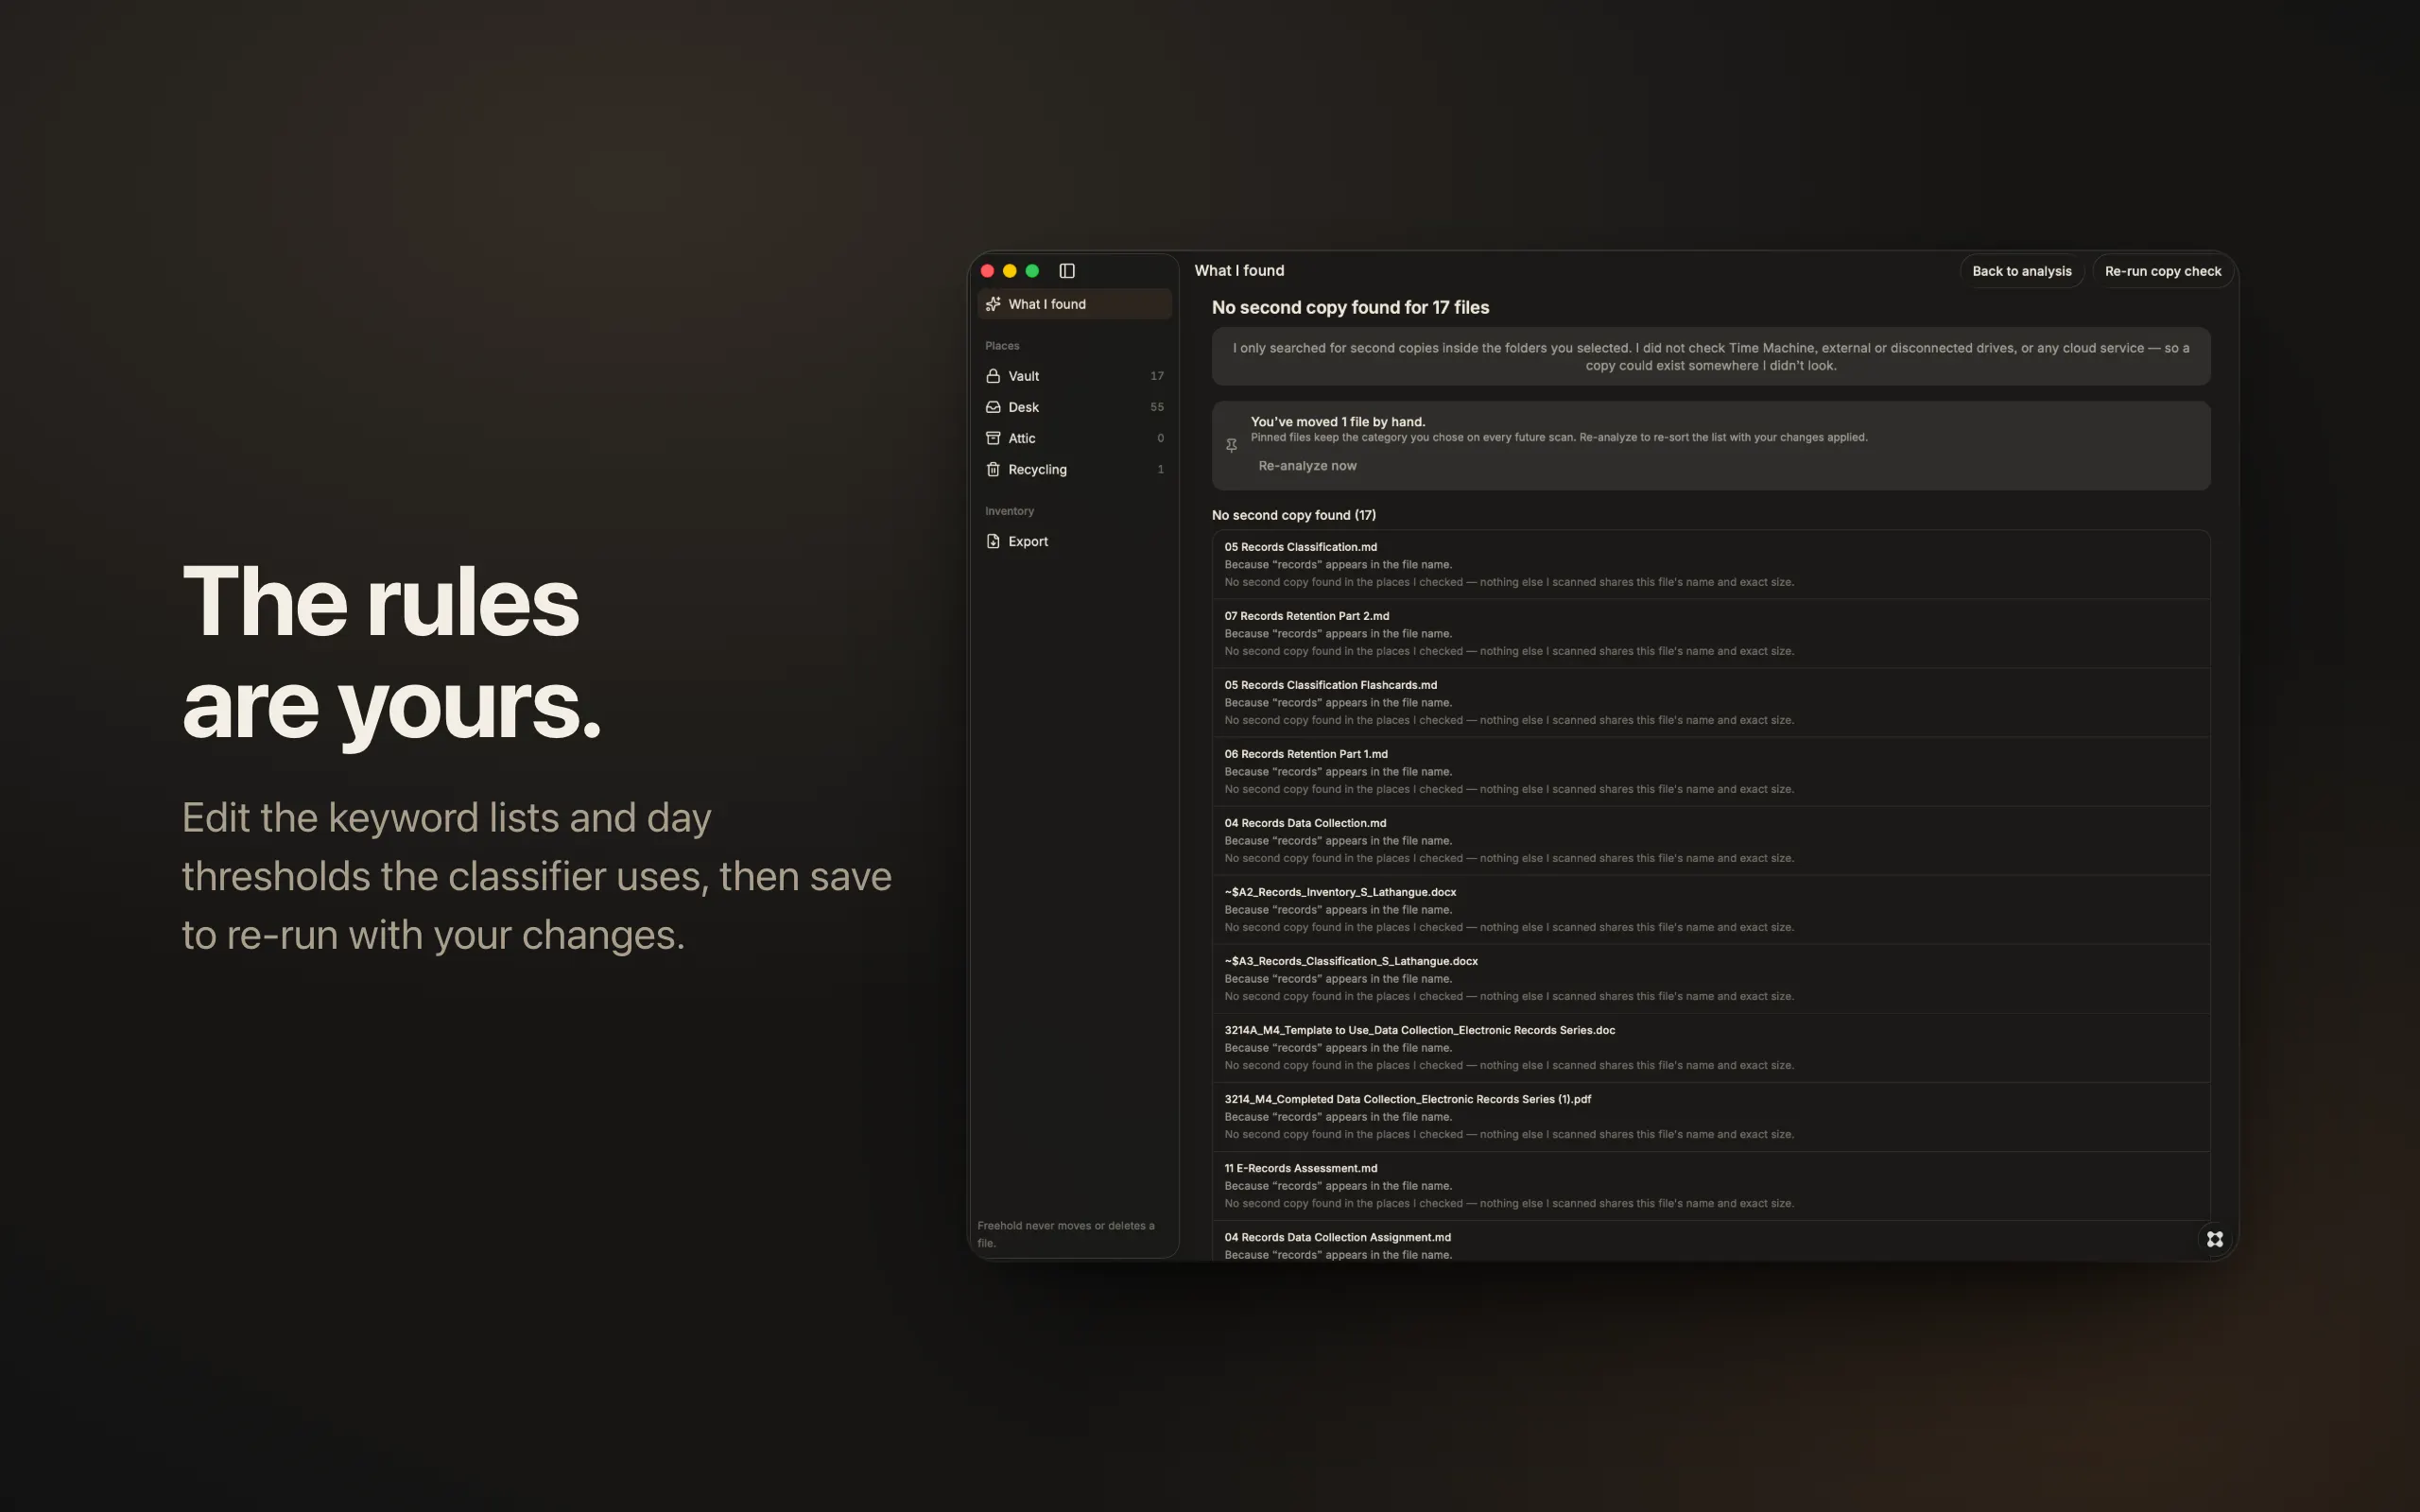Open the Vault place

coord(1074,376)
